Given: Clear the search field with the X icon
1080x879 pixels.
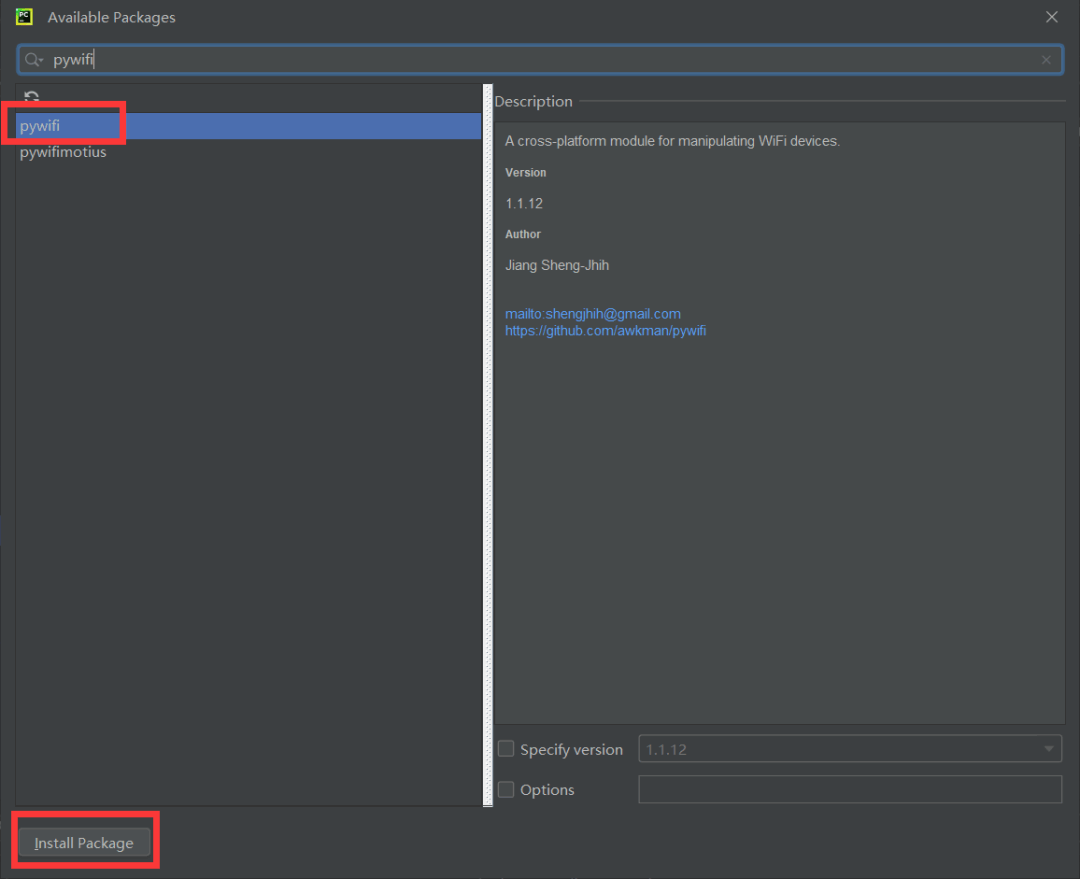Looking at the screenshot, I should pyautogui.click(x=1046, y=60).
